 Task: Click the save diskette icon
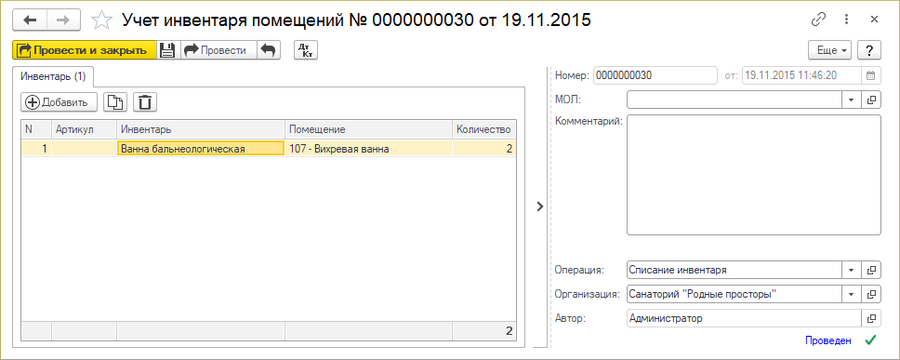click(168, 50)
